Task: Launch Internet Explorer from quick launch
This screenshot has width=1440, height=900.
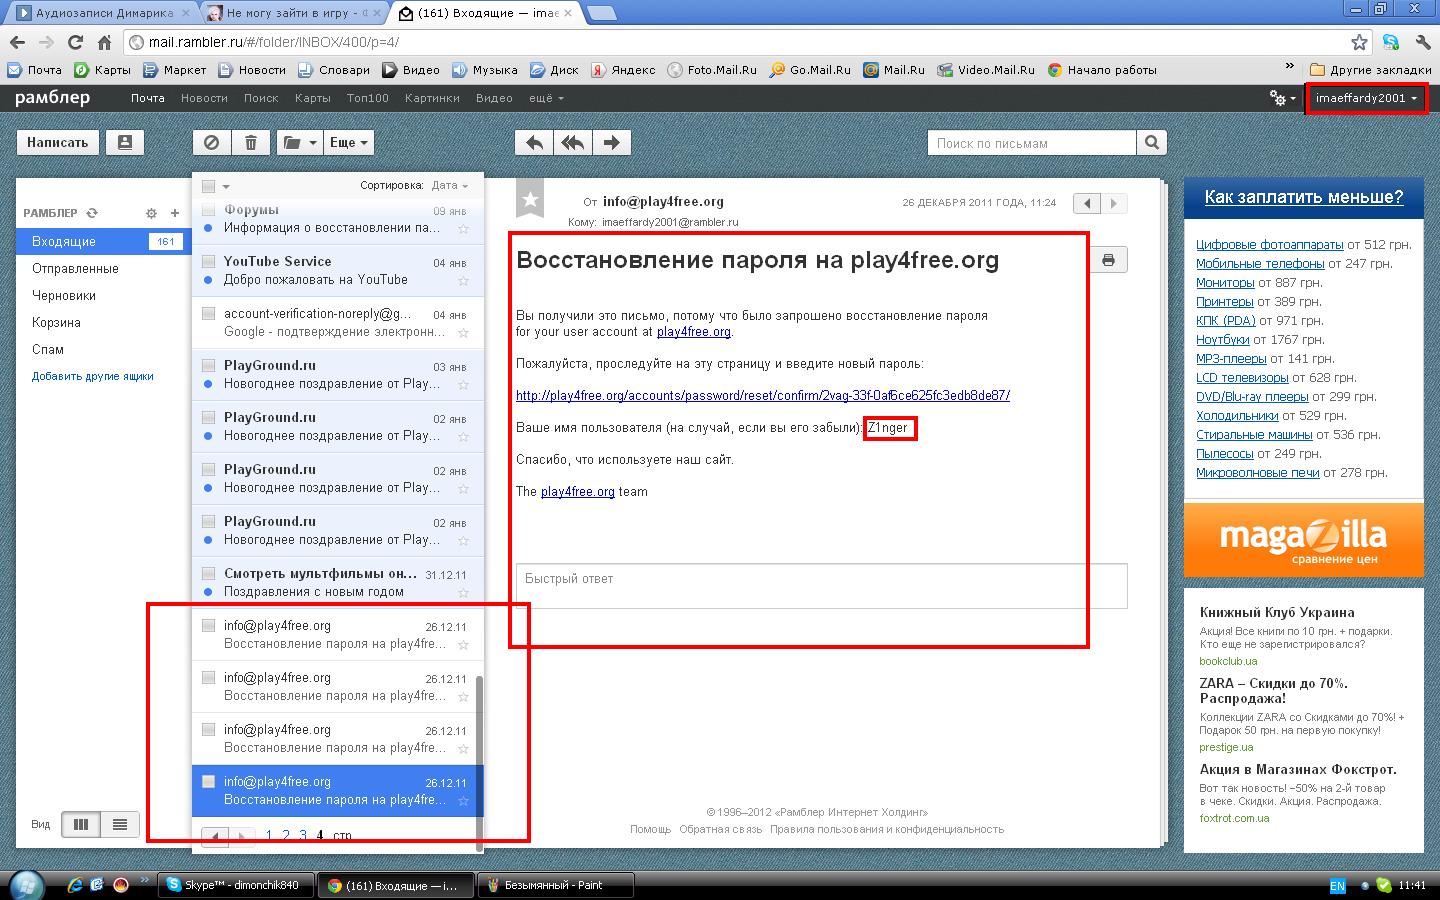Action: click(74, 885)
